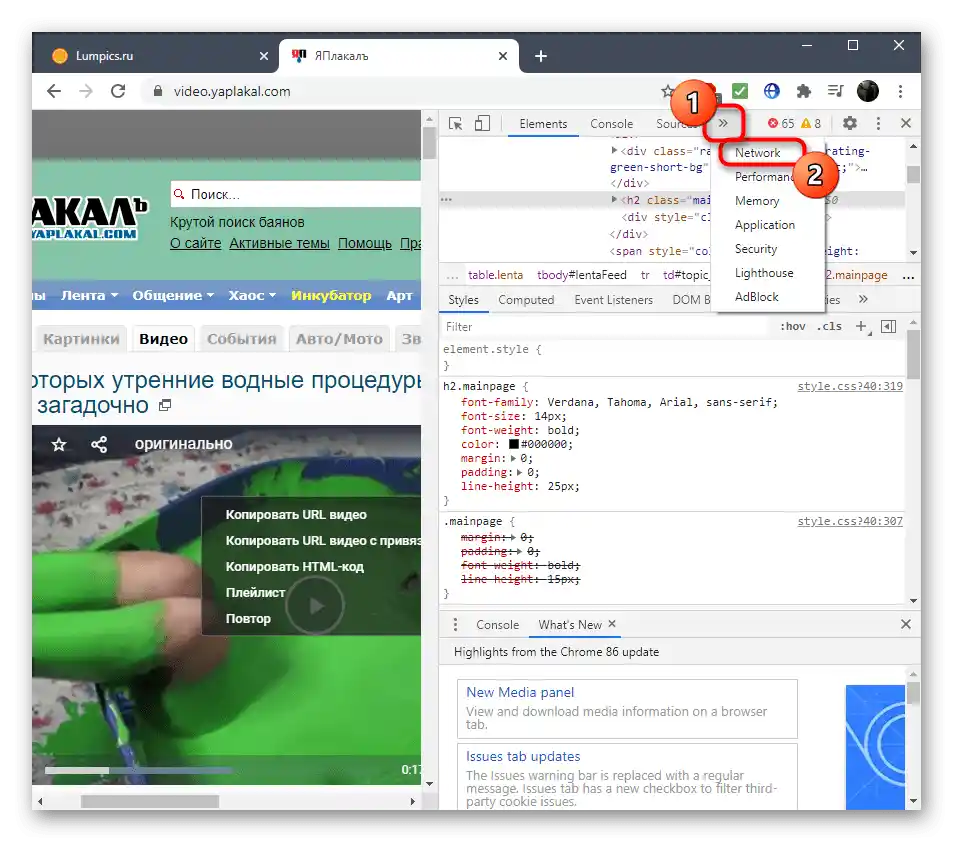Open the style.css?40:319 source link

coord(850,386)
